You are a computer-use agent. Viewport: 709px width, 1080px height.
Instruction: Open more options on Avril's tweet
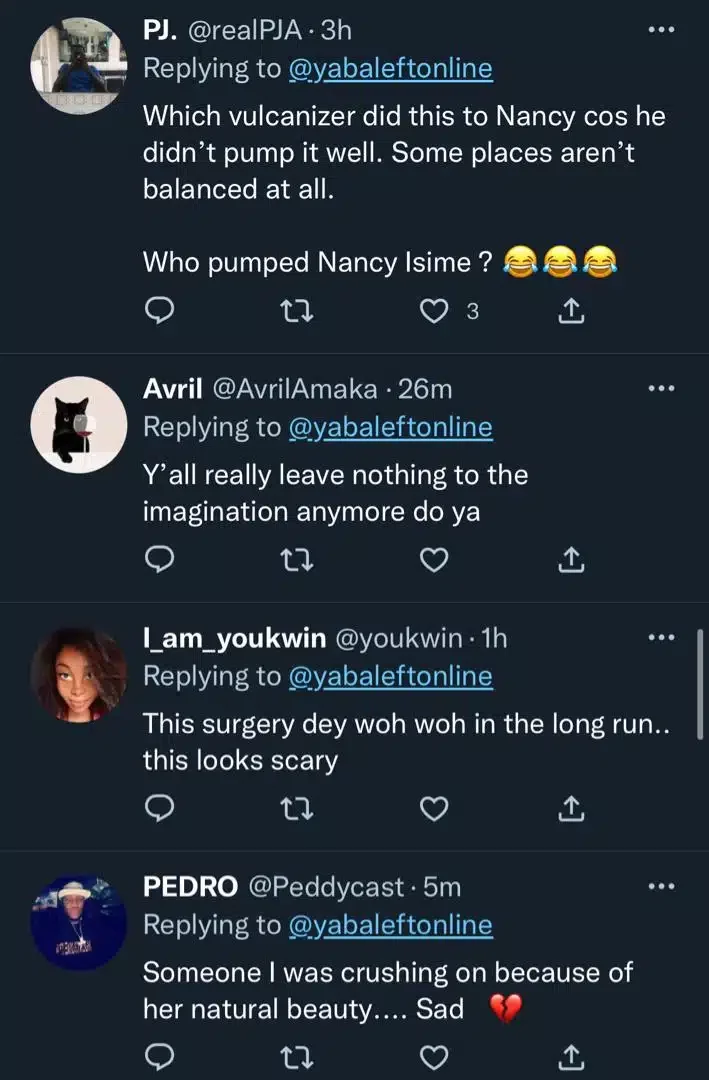click(x=661, y=389)
